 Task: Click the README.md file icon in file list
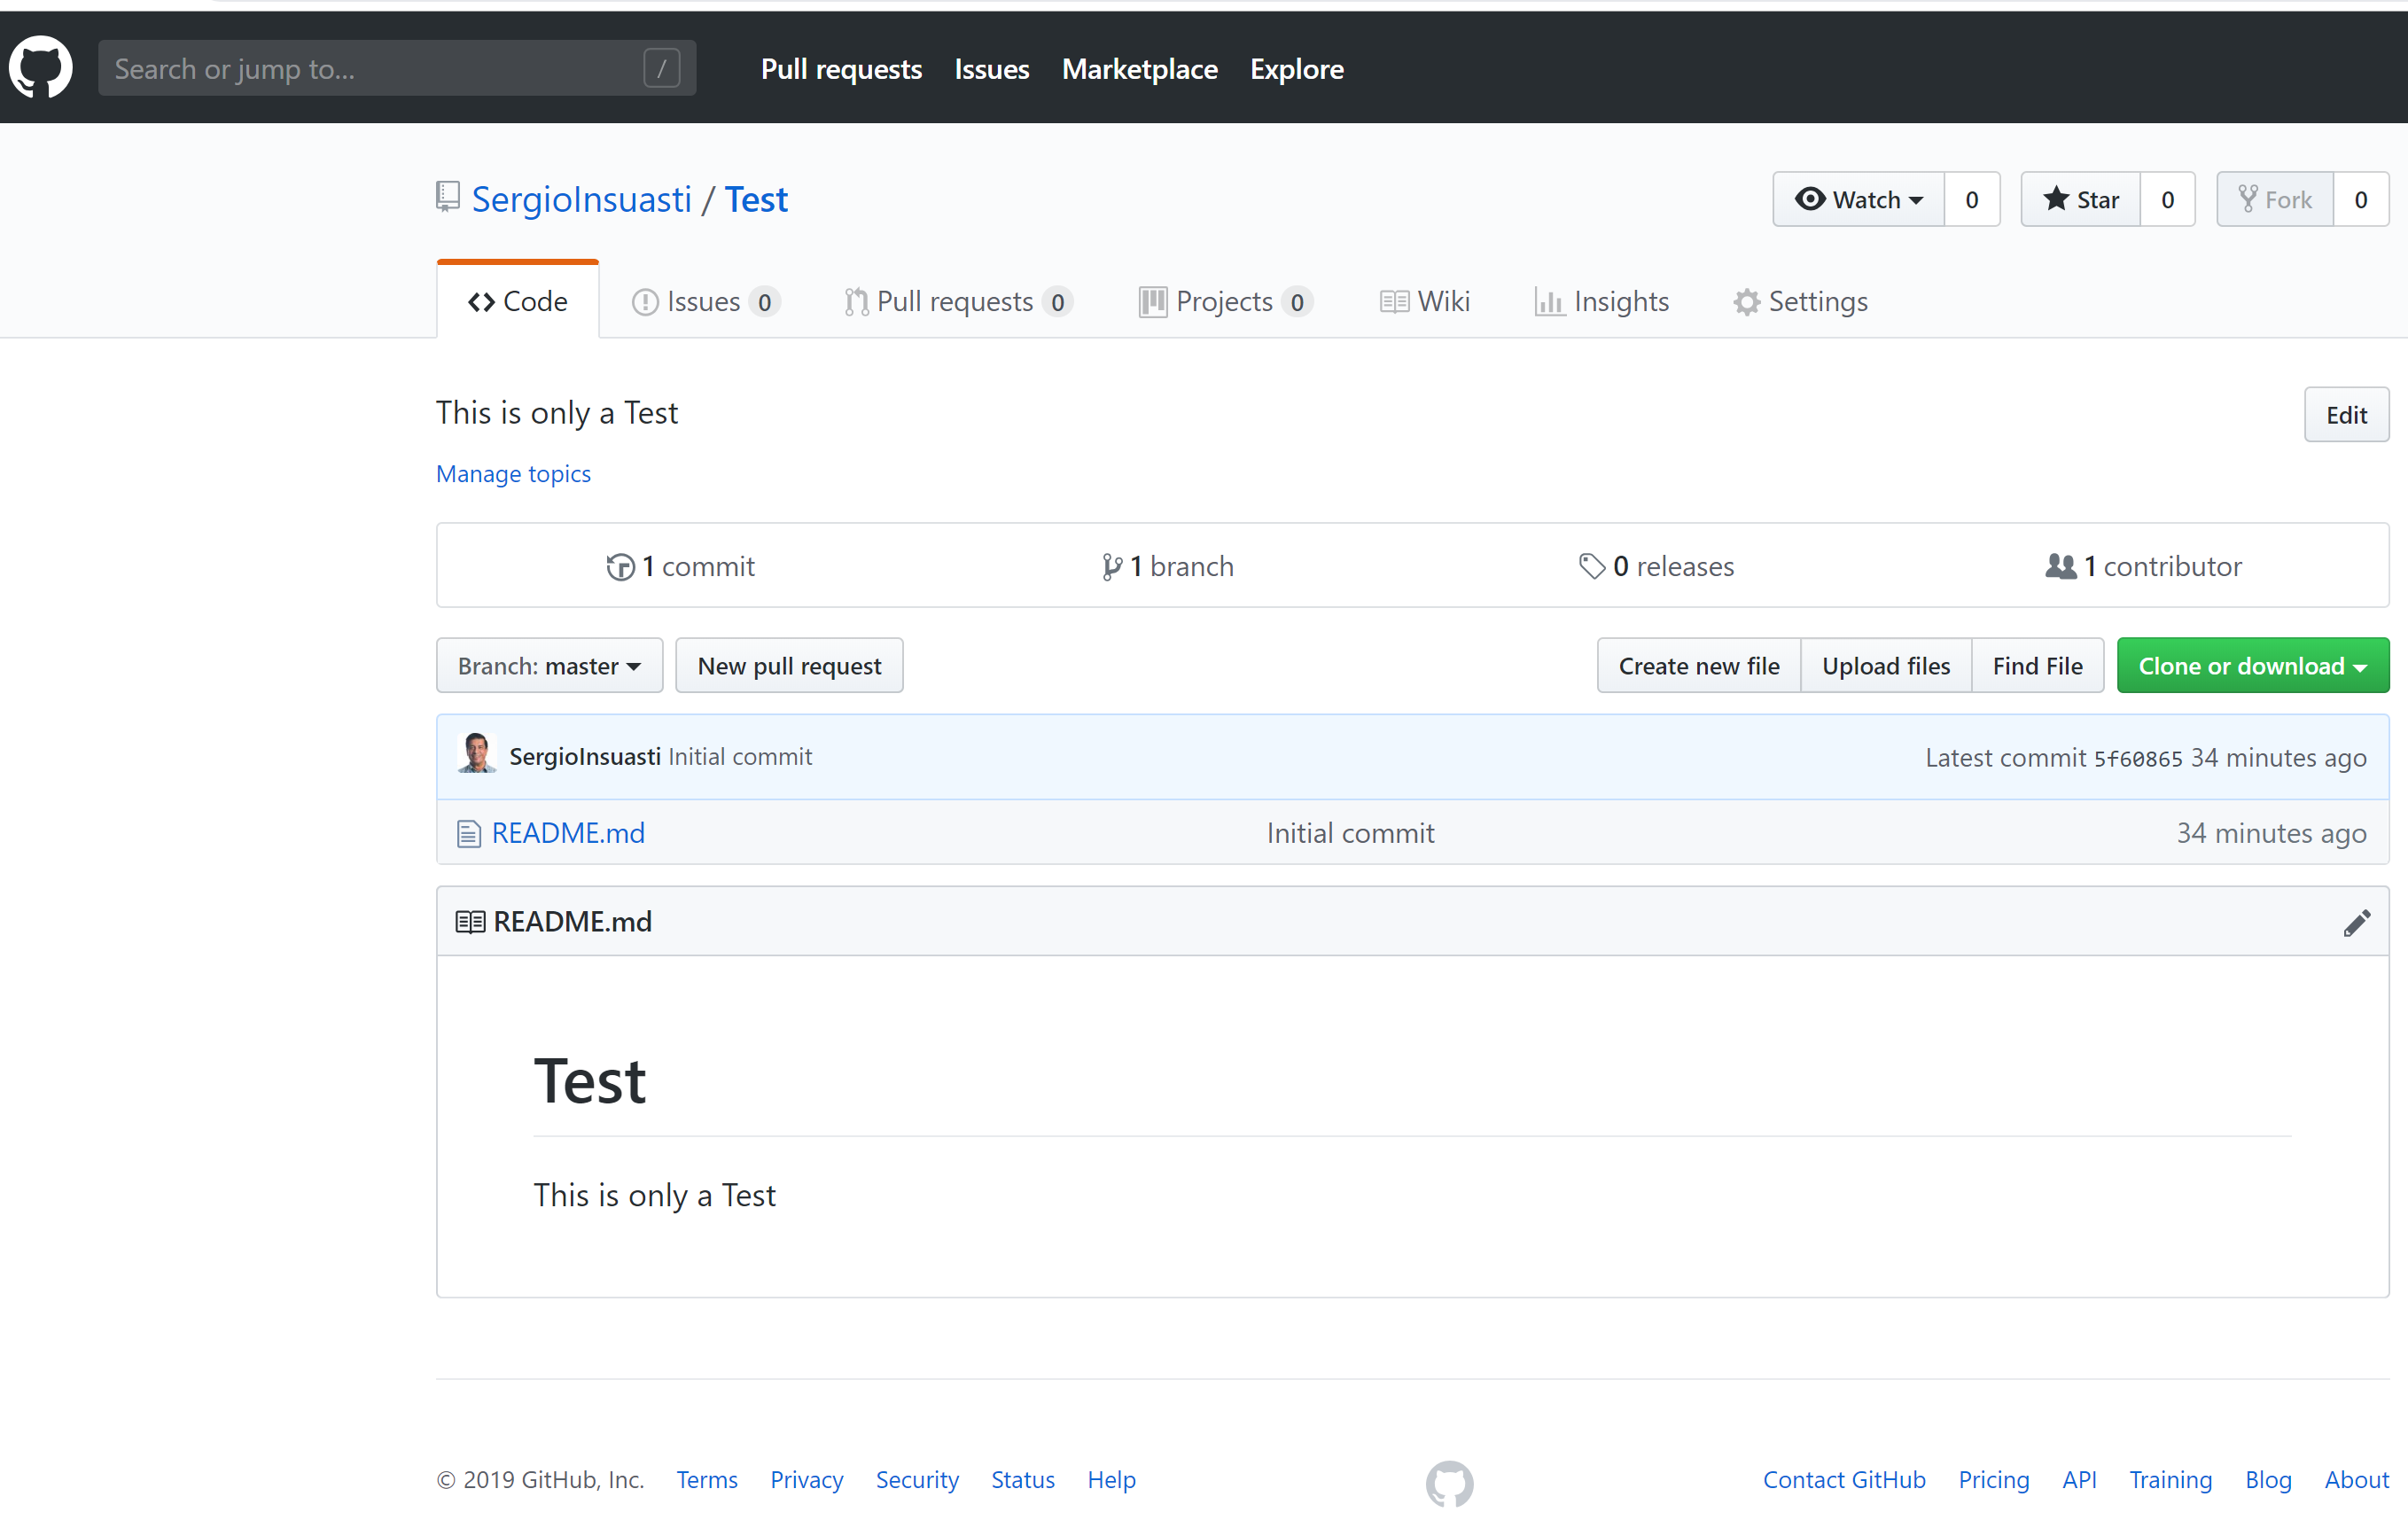click(x=468, y=833)
